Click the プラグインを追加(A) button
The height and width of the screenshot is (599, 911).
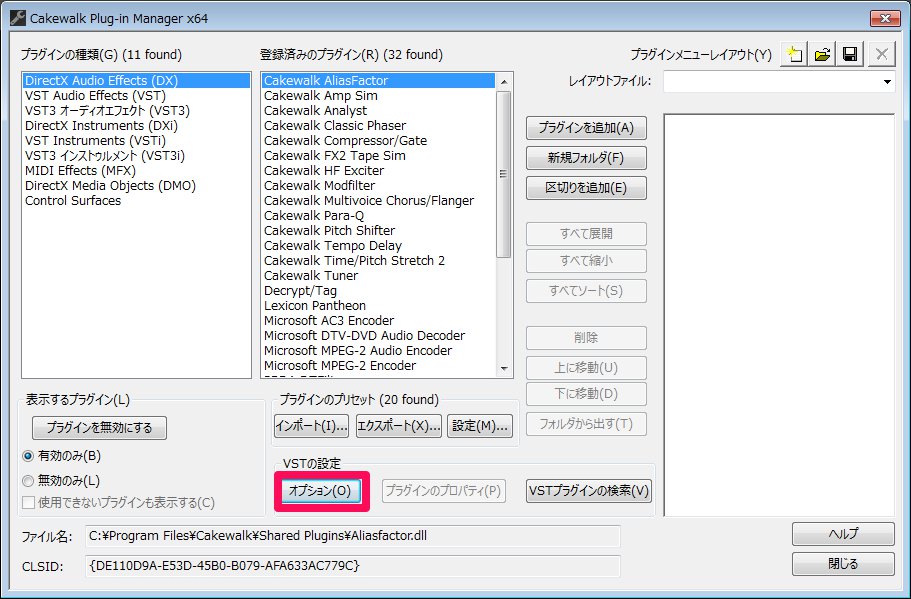click(x=586, y=128)
